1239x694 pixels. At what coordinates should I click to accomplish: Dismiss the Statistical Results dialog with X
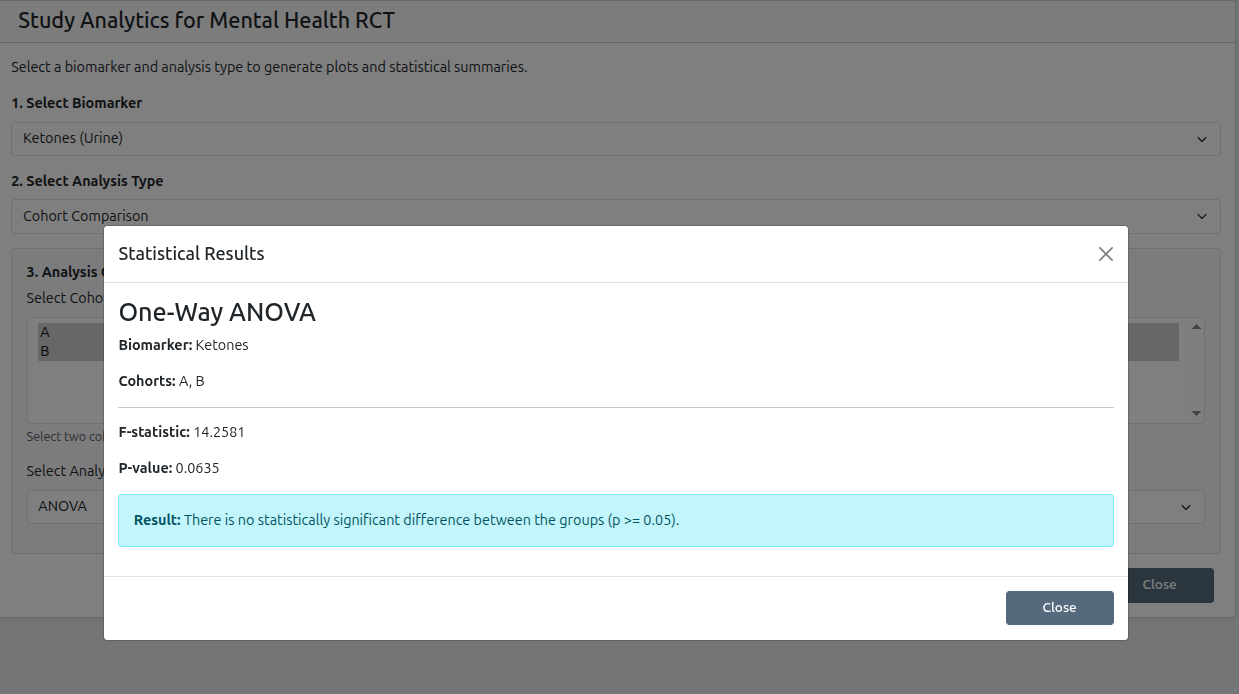1105,254
